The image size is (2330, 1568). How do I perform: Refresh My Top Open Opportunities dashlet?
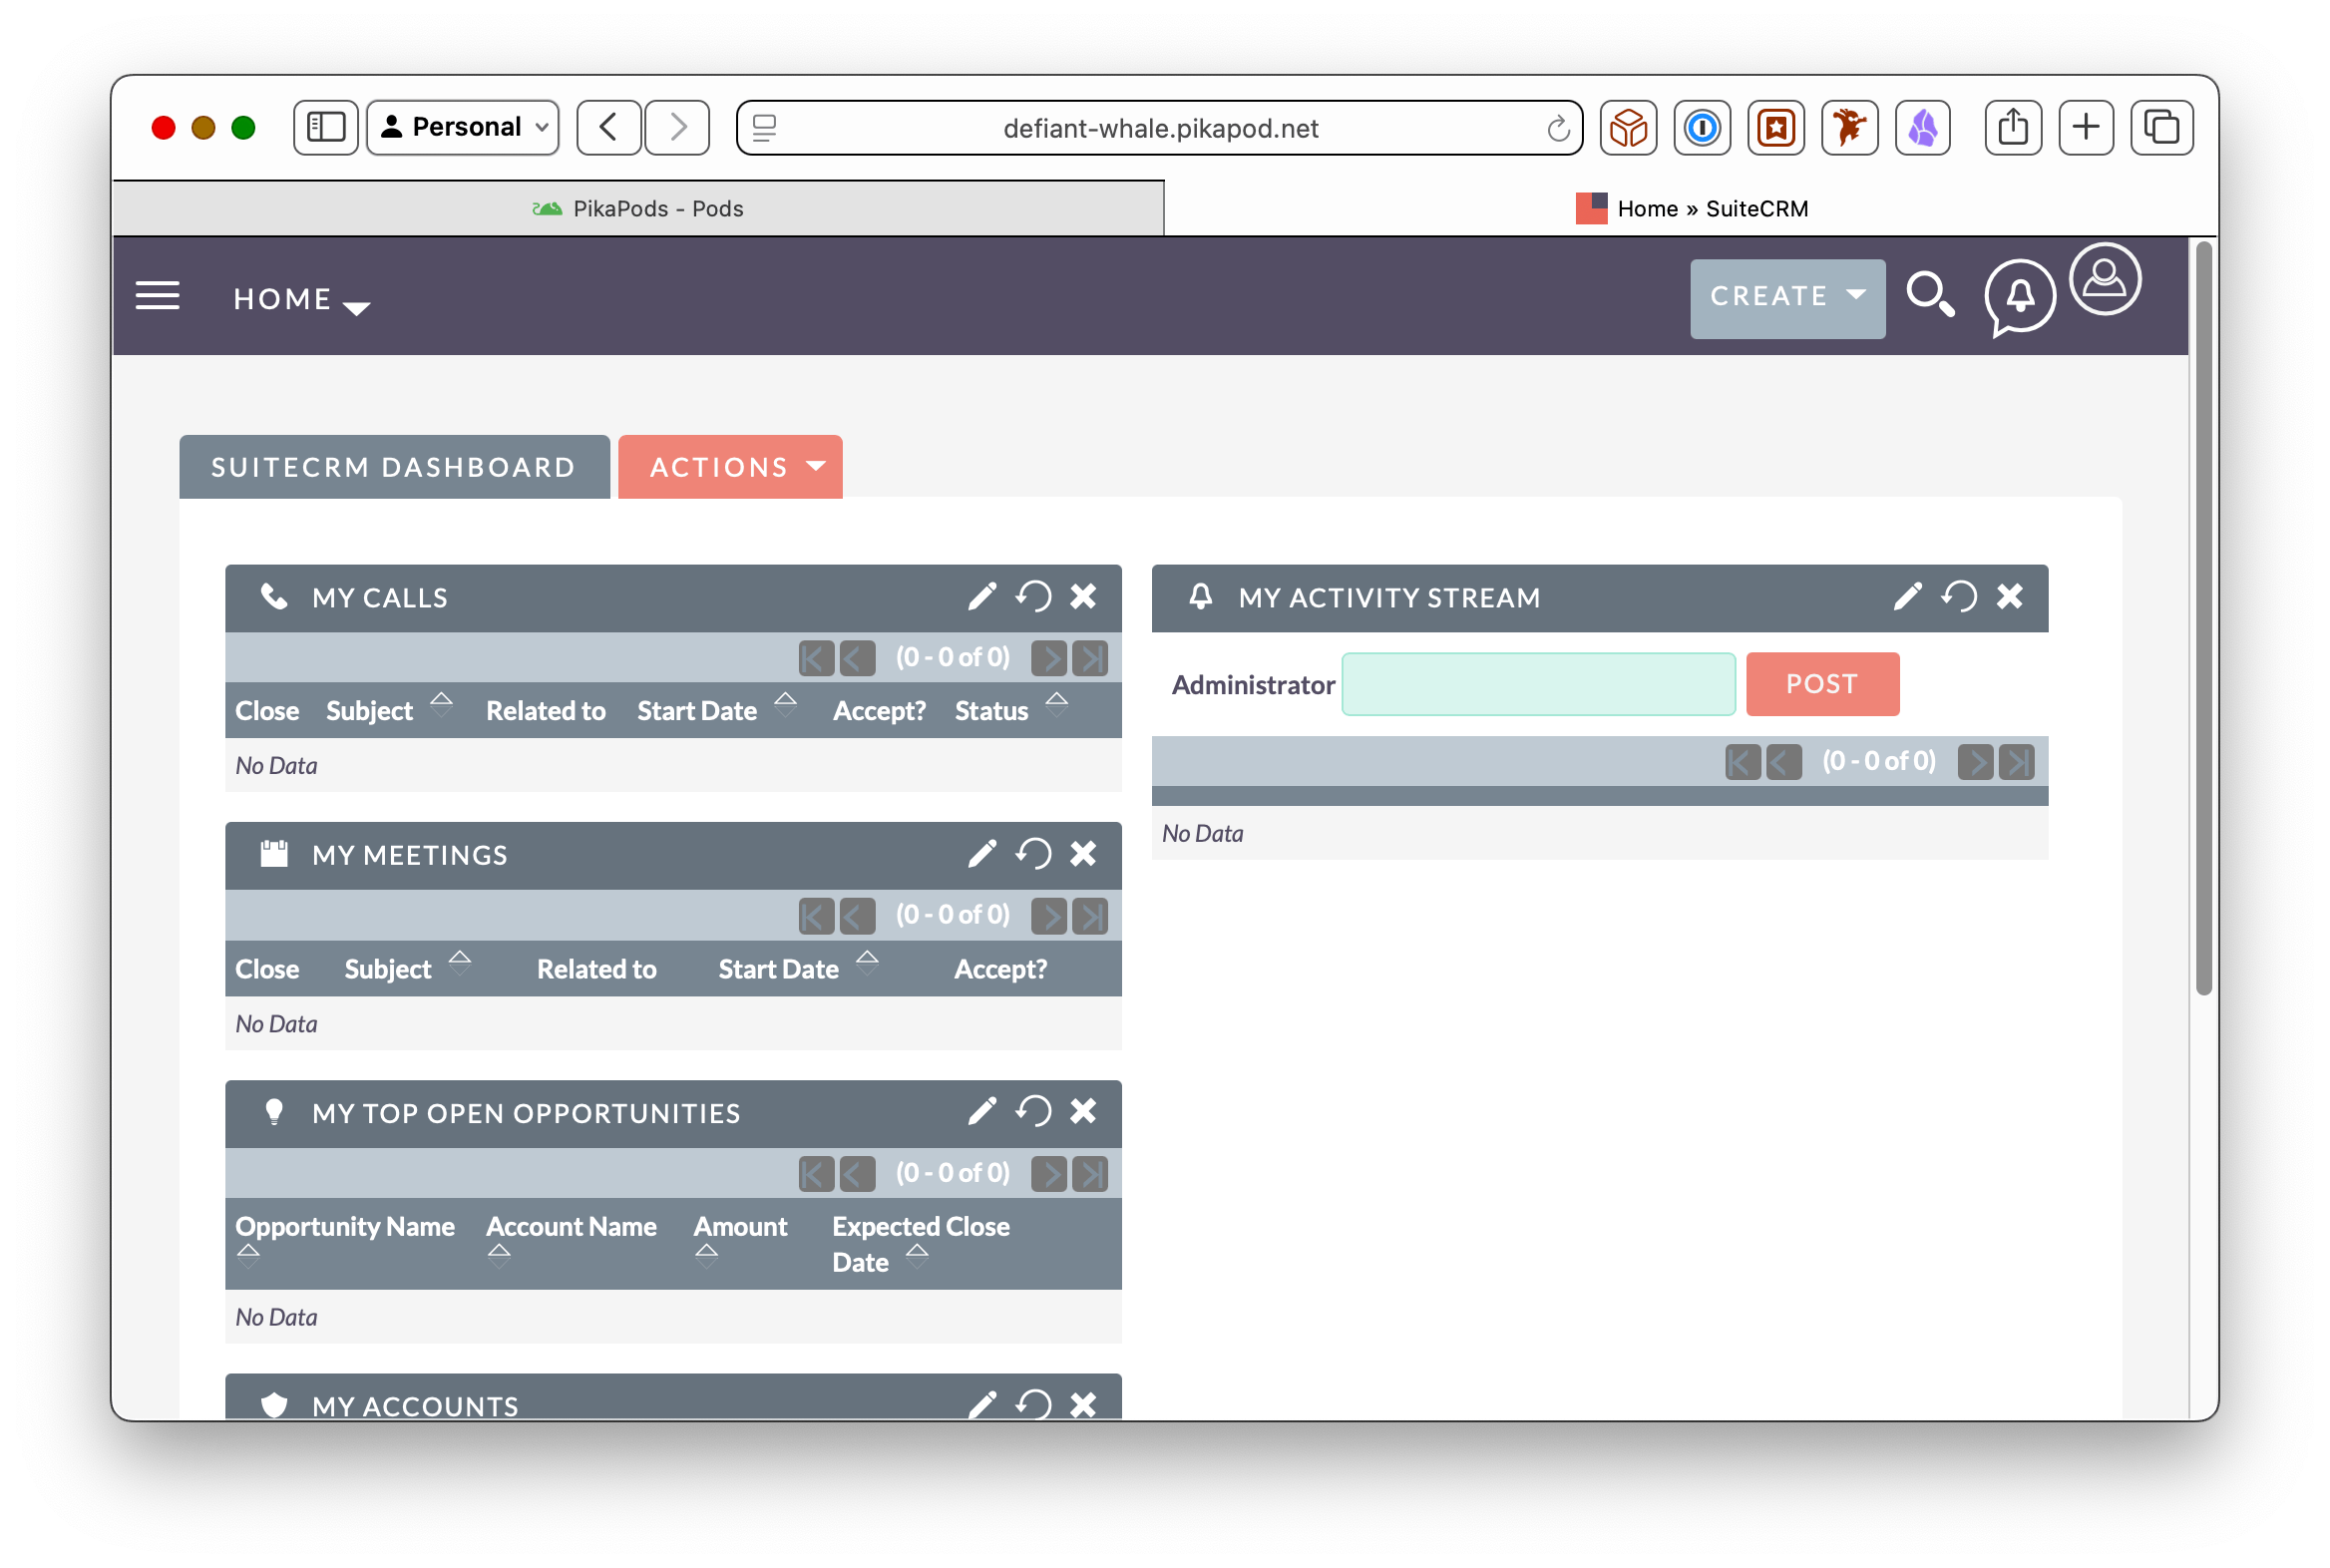pyautogui.click(x=1033, y=1112)
